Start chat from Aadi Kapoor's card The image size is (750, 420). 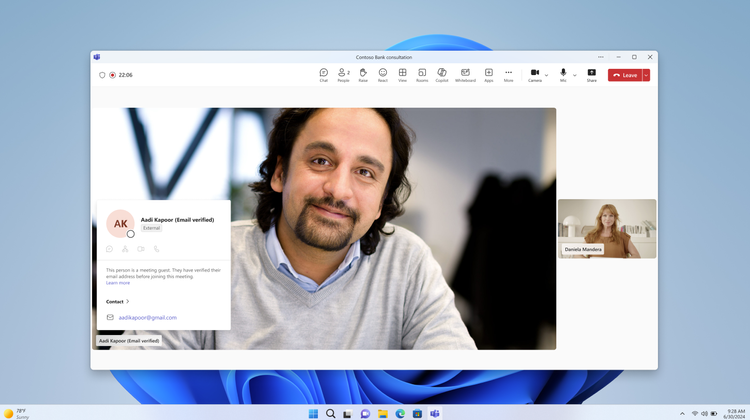tap(110, 249)
